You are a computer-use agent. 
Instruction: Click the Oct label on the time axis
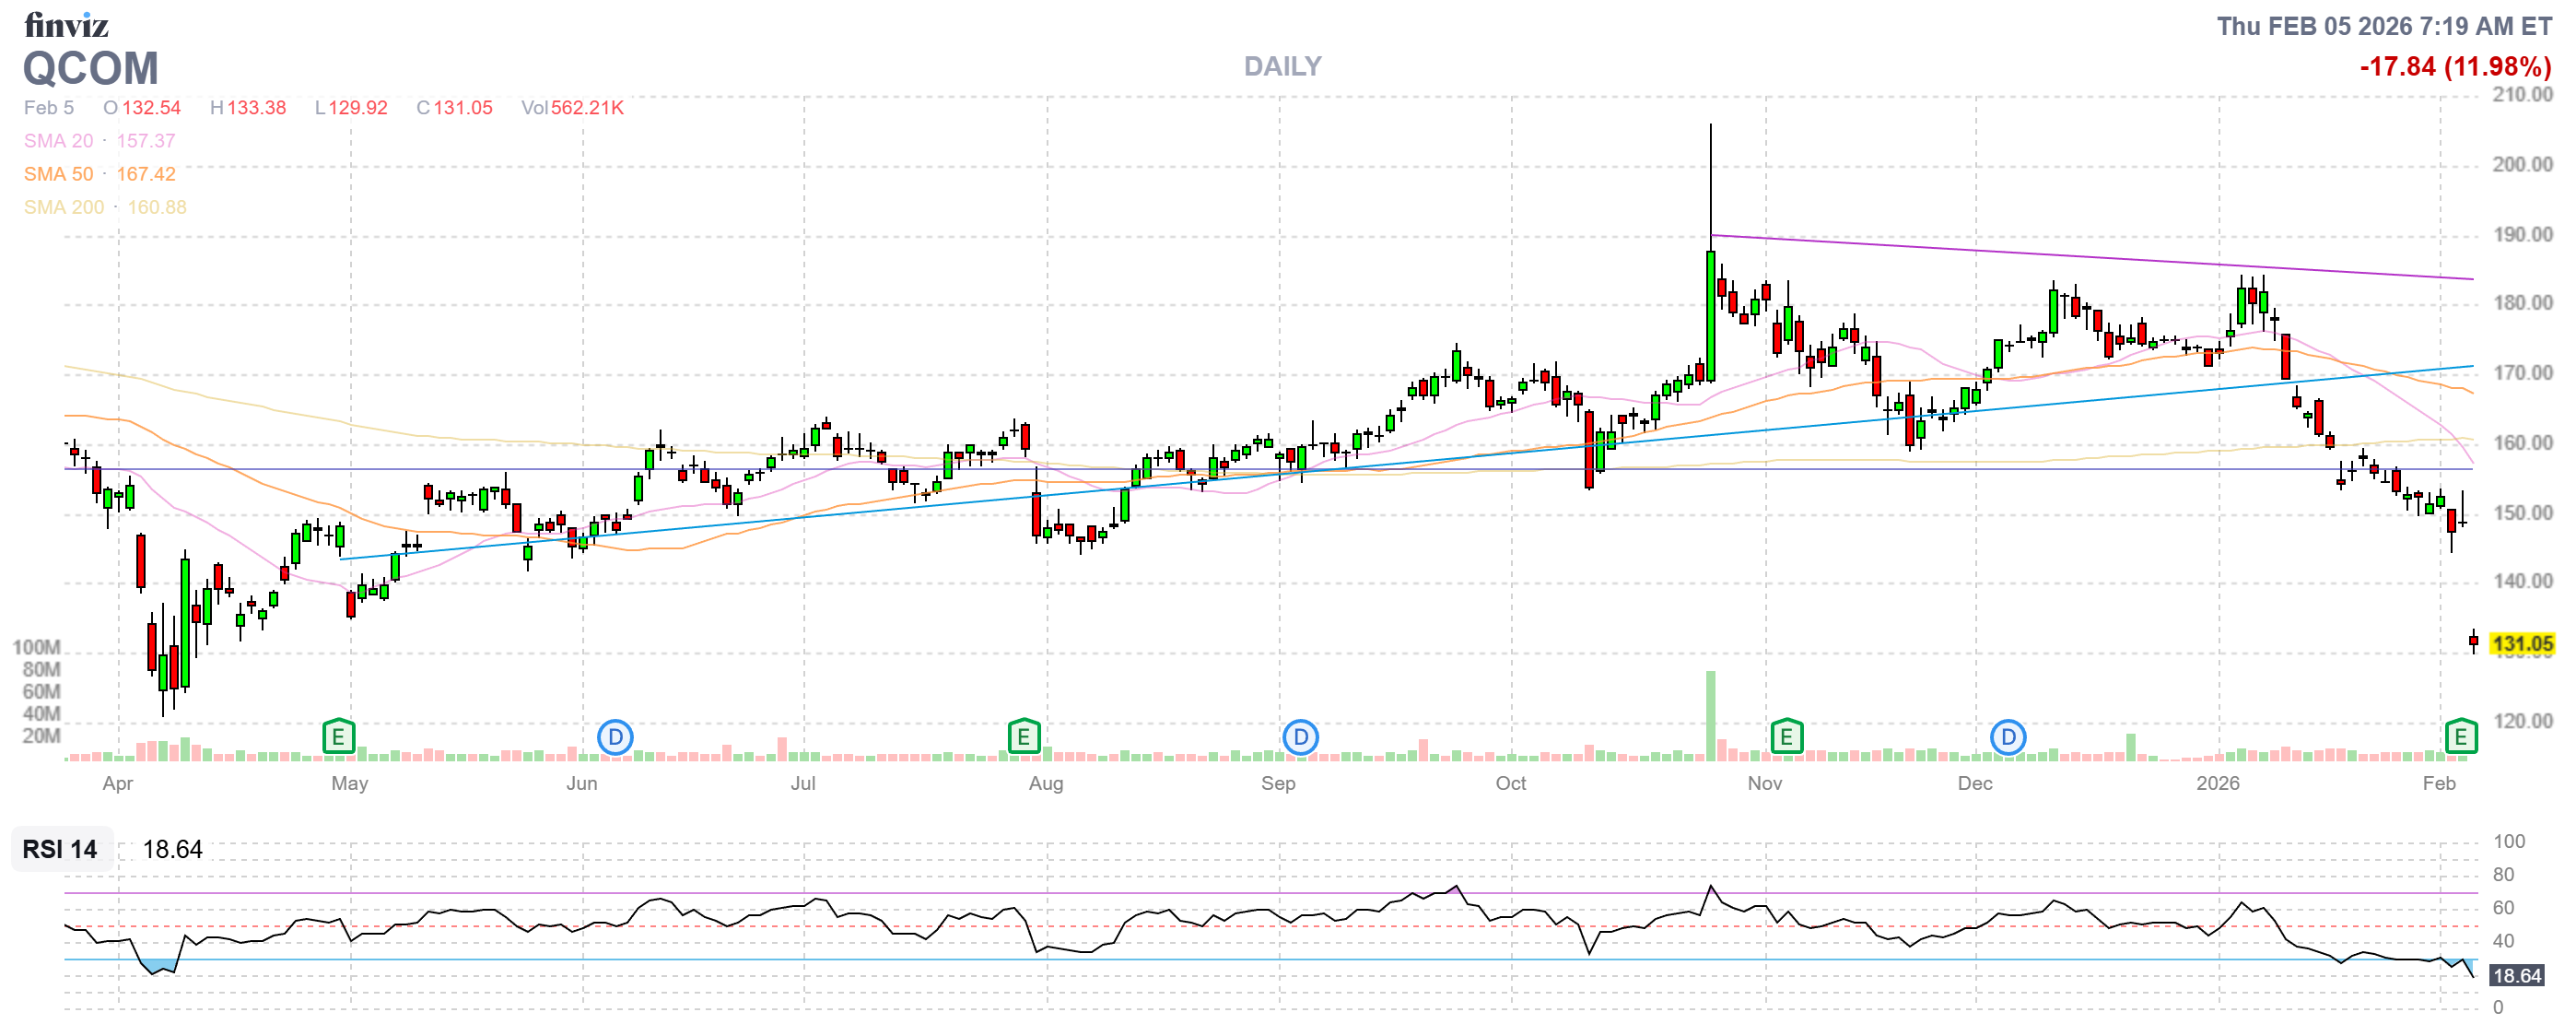click(x=1510, y=783)
